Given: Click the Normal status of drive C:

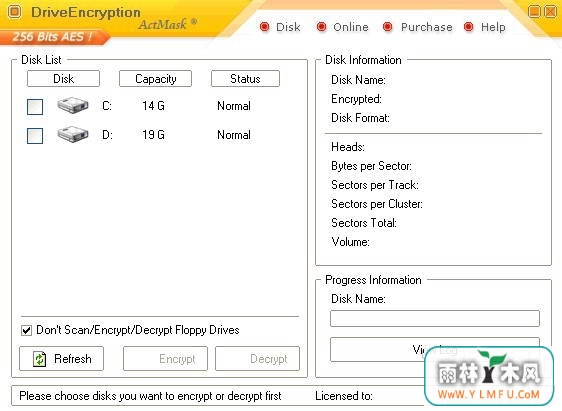Looking at the screenshot, I should pyautogui.click(x=234, y=106).
